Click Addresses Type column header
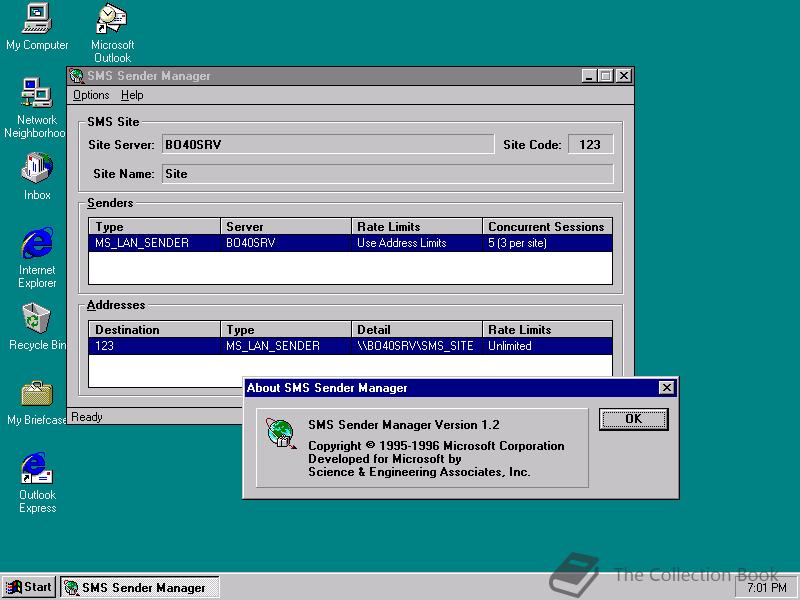Image resolution: width=800 pixels, height=600 pixels. (286, 330)
